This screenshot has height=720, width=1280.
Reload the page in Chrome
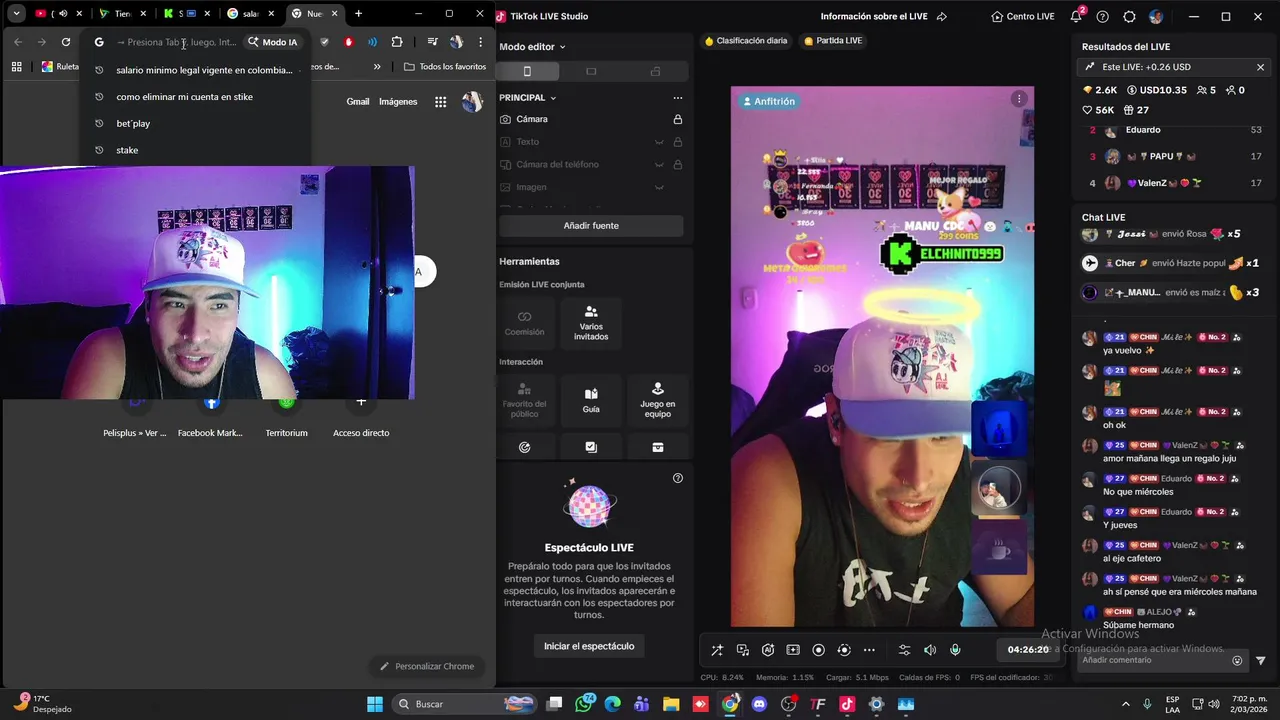coord(66,42)
